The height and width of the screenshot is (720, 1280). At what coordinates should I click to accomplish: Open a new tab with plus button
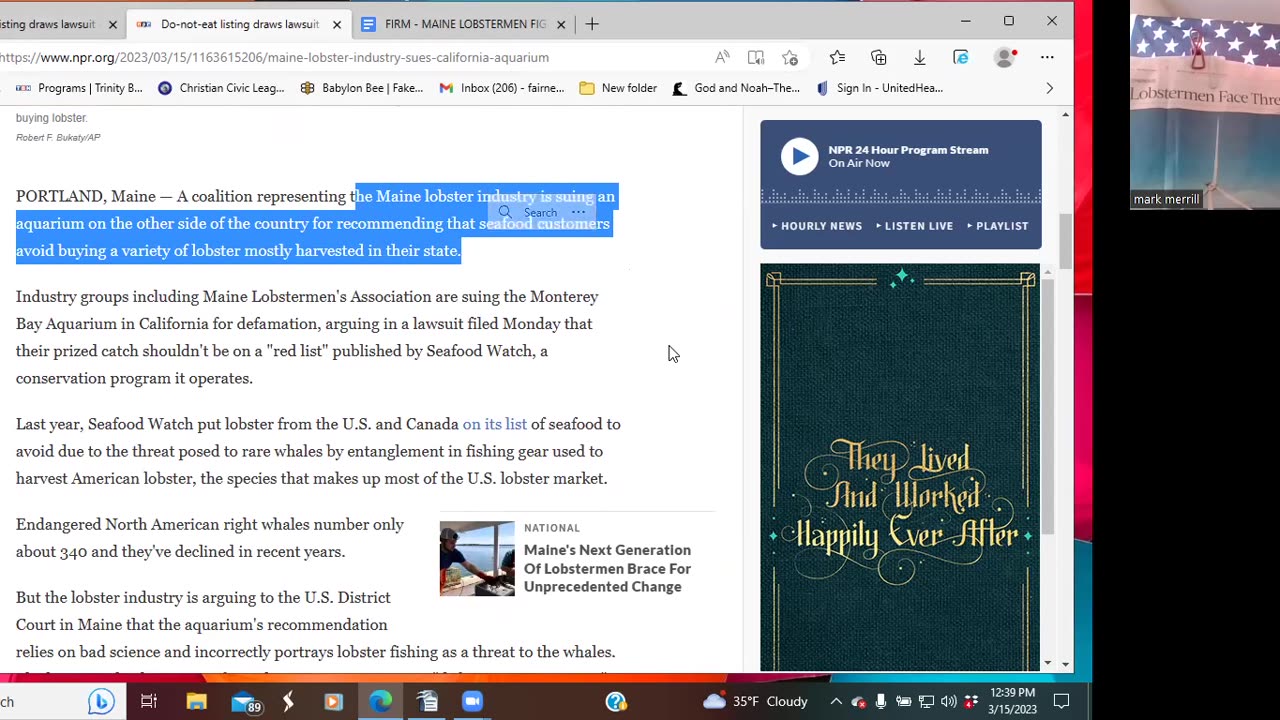(592, 24)
